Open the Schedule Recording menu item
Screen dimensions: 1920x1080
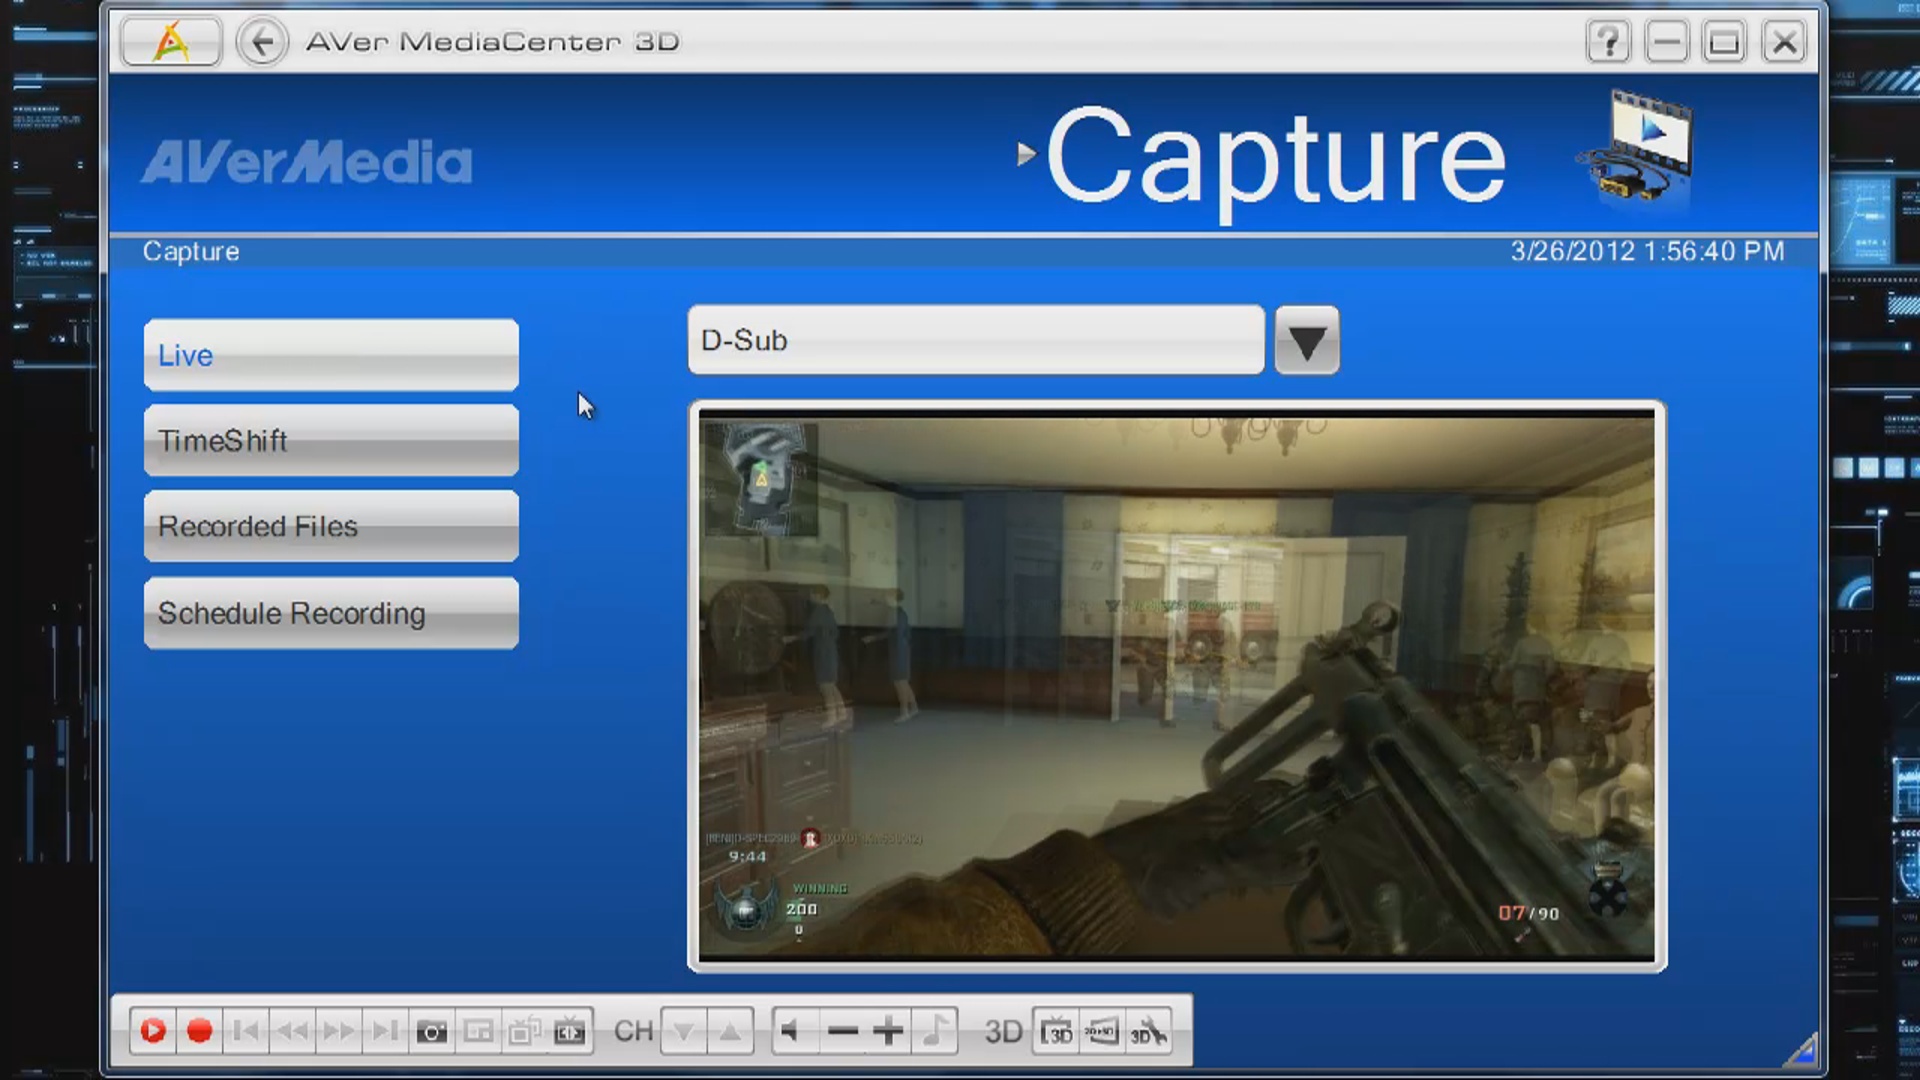pyautogui.click(x=331, y=613)
